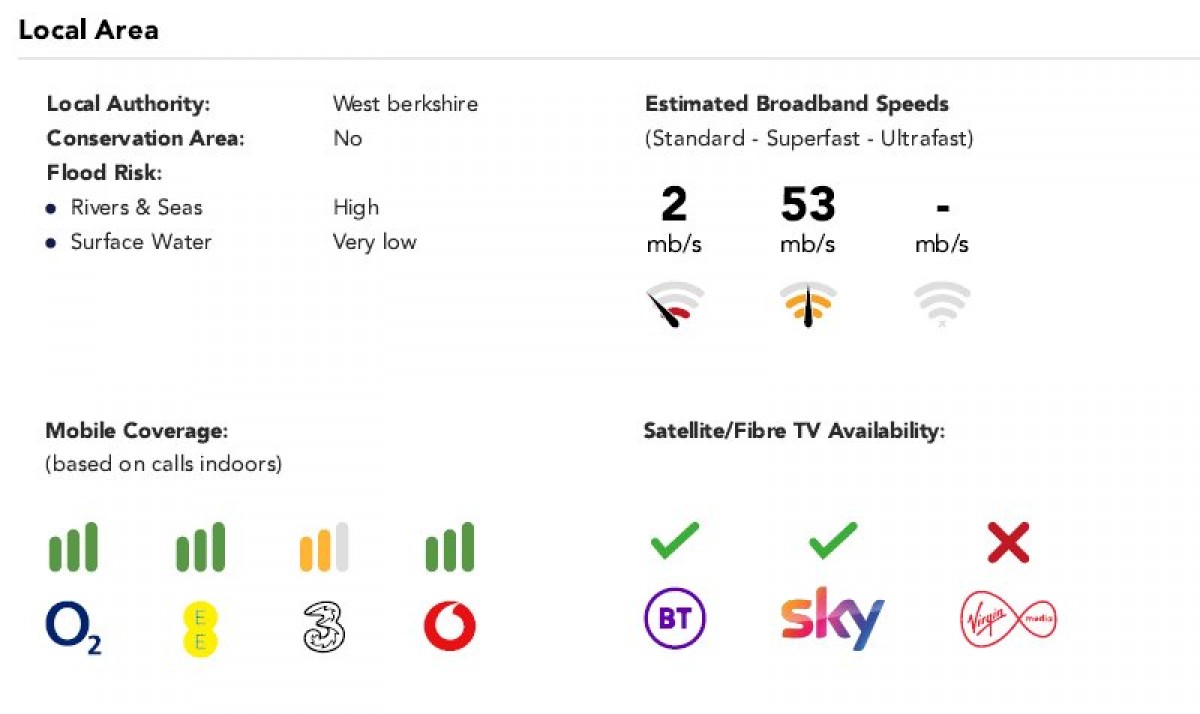Viewport: 1200px width, 714px height.
Task: Click the O2 network logo
Action: (74, 628)
